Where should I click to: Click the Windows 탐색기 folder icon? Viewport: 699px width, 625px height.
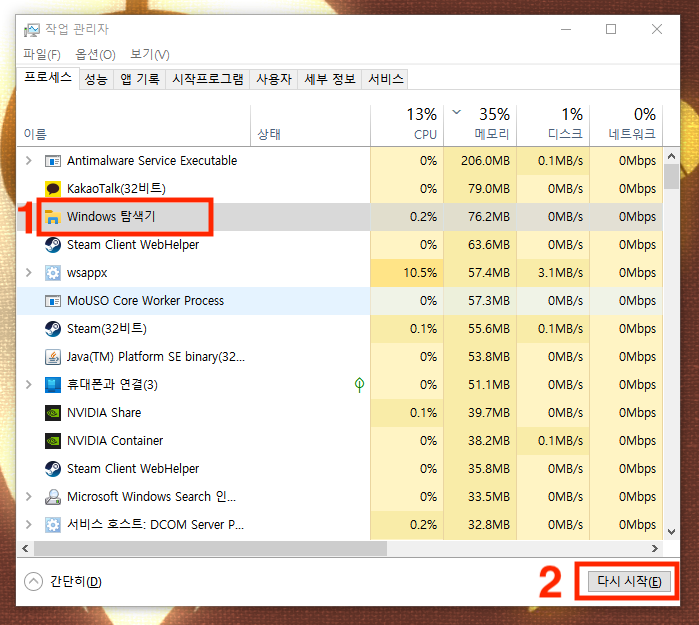coord(53,217)
